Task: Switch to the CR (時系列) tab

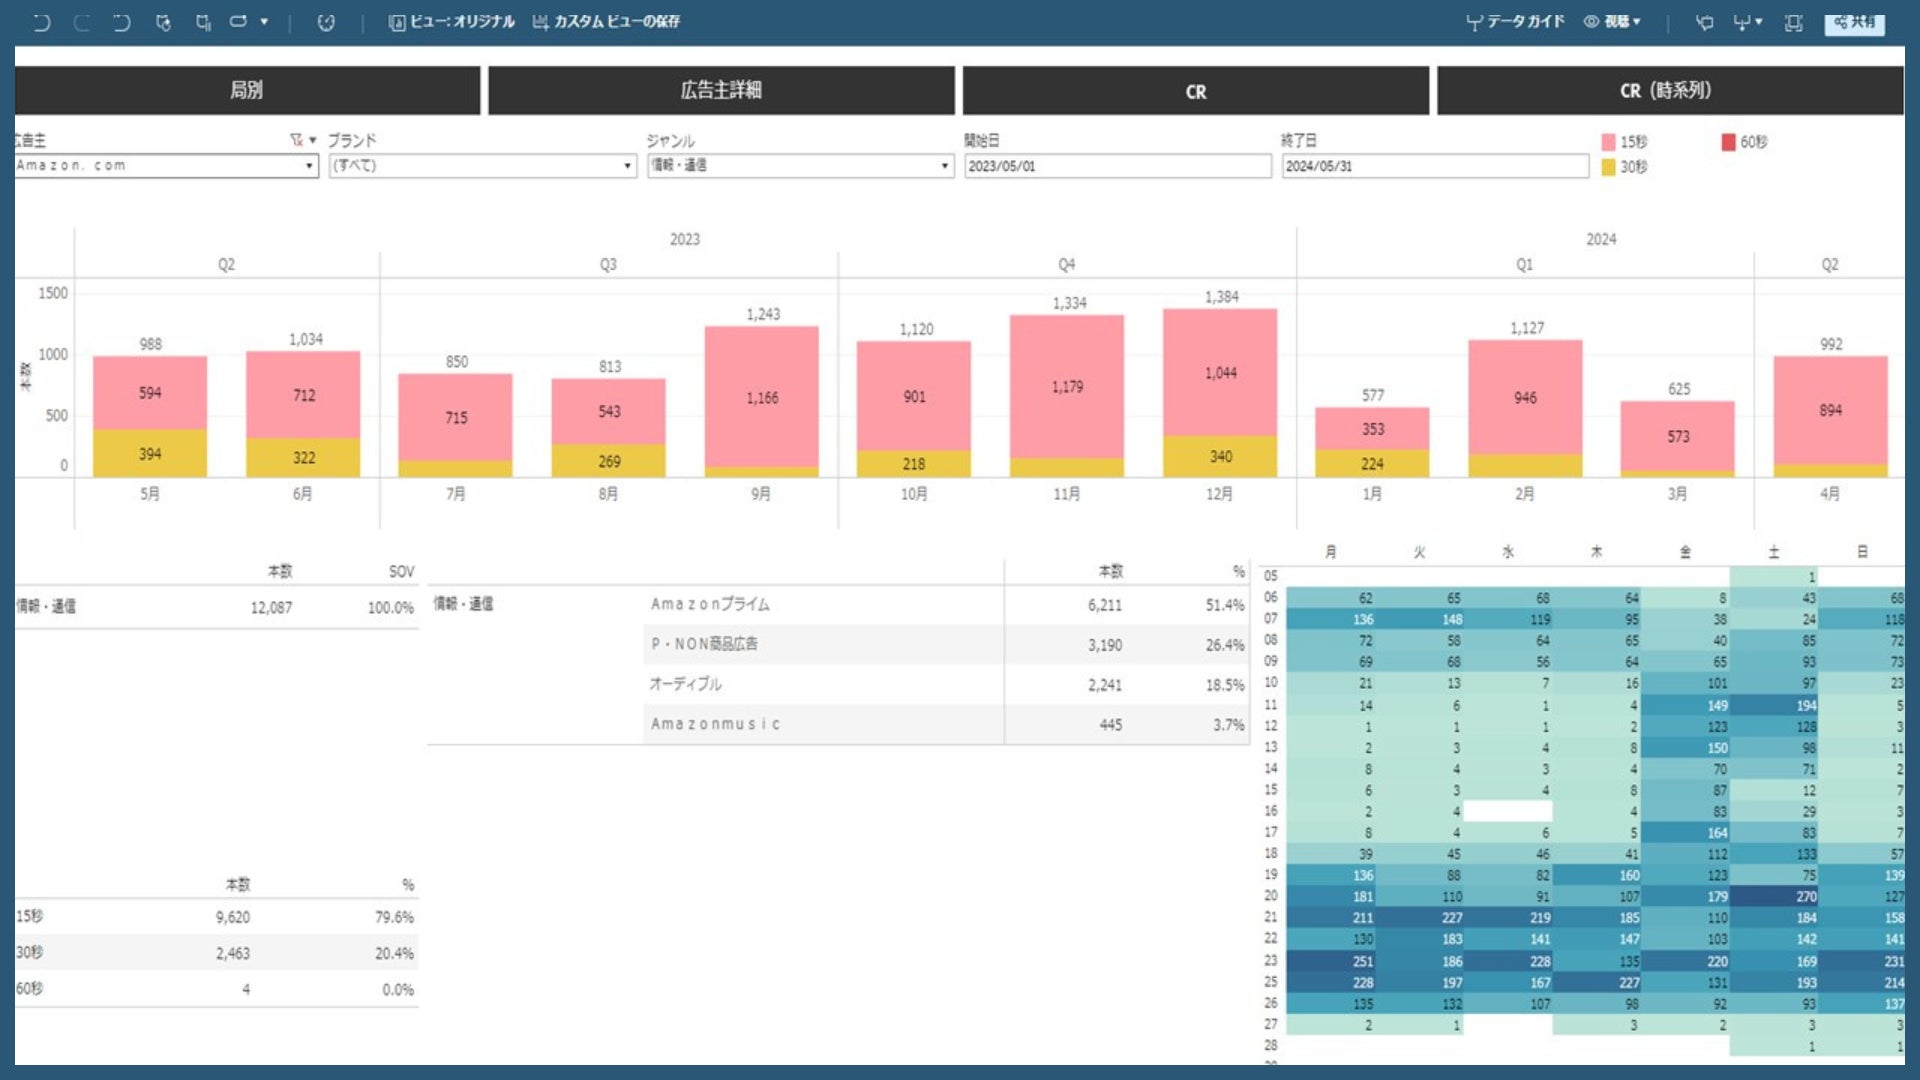Action: tap(1669, 90)
